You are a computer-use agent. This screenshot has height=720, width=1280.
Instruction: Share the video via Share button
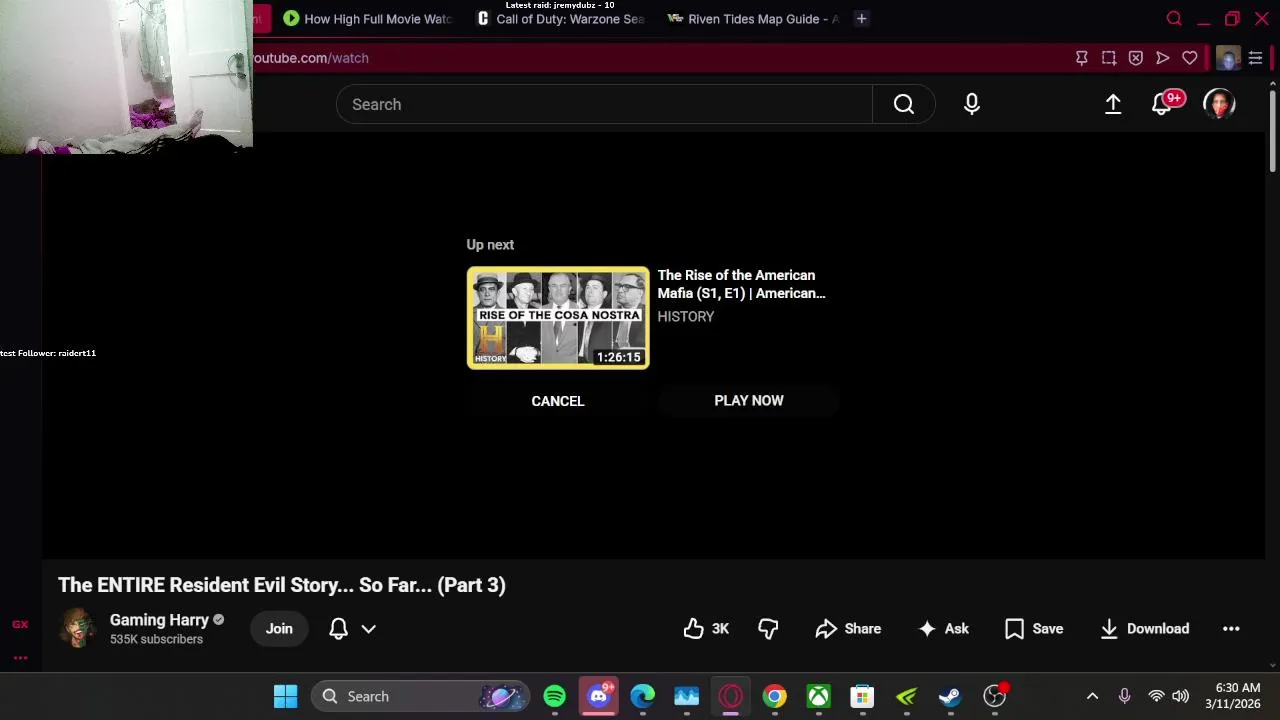click(848, 629)
